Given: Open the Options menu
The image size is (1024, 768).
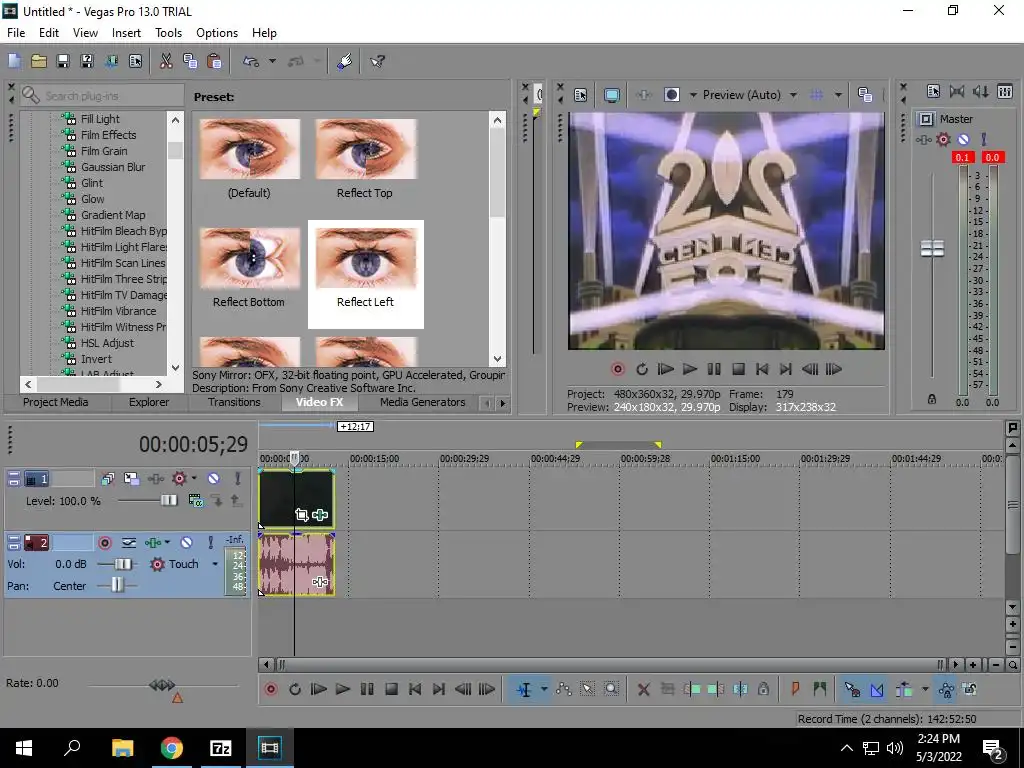Looking at the screenshot, I should point(217,33).
